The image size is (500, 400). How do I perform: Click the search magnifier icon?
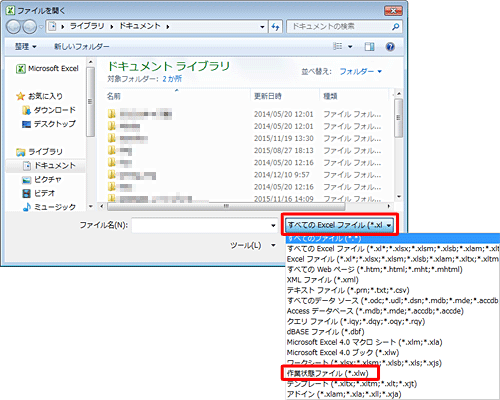pyautogui.click(x=395, y=27)
